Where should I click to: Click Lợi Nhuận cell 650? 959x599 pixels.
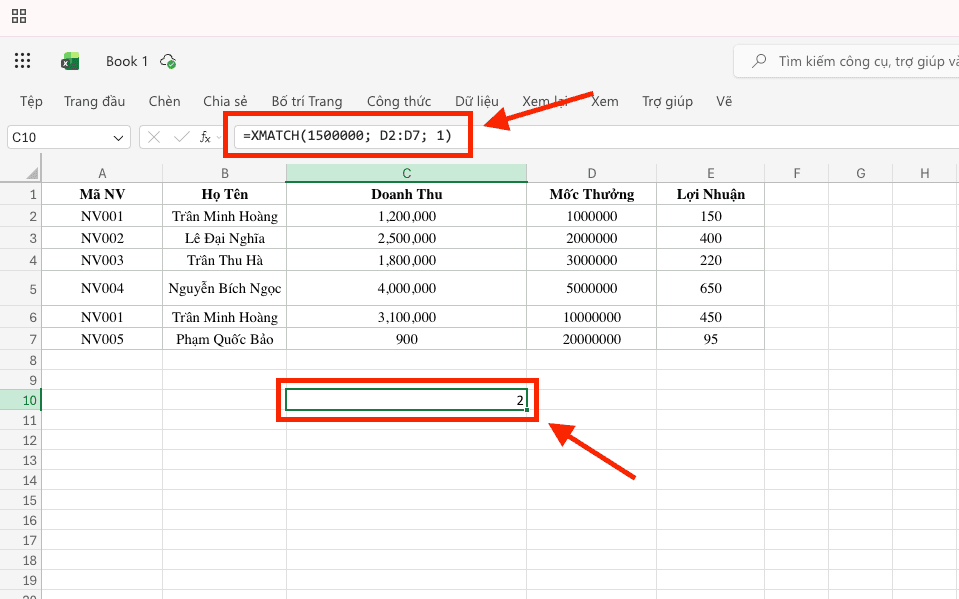pos(711,288)
